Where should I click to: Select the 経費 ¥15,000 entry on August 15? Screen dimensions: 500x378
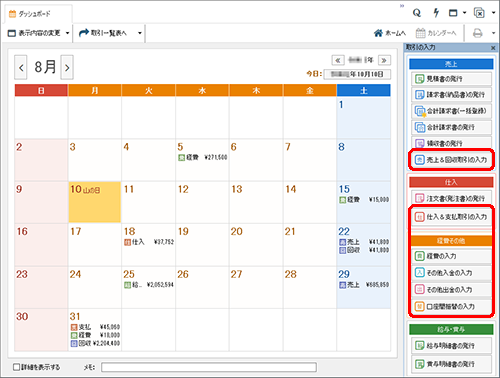point(364,200)
